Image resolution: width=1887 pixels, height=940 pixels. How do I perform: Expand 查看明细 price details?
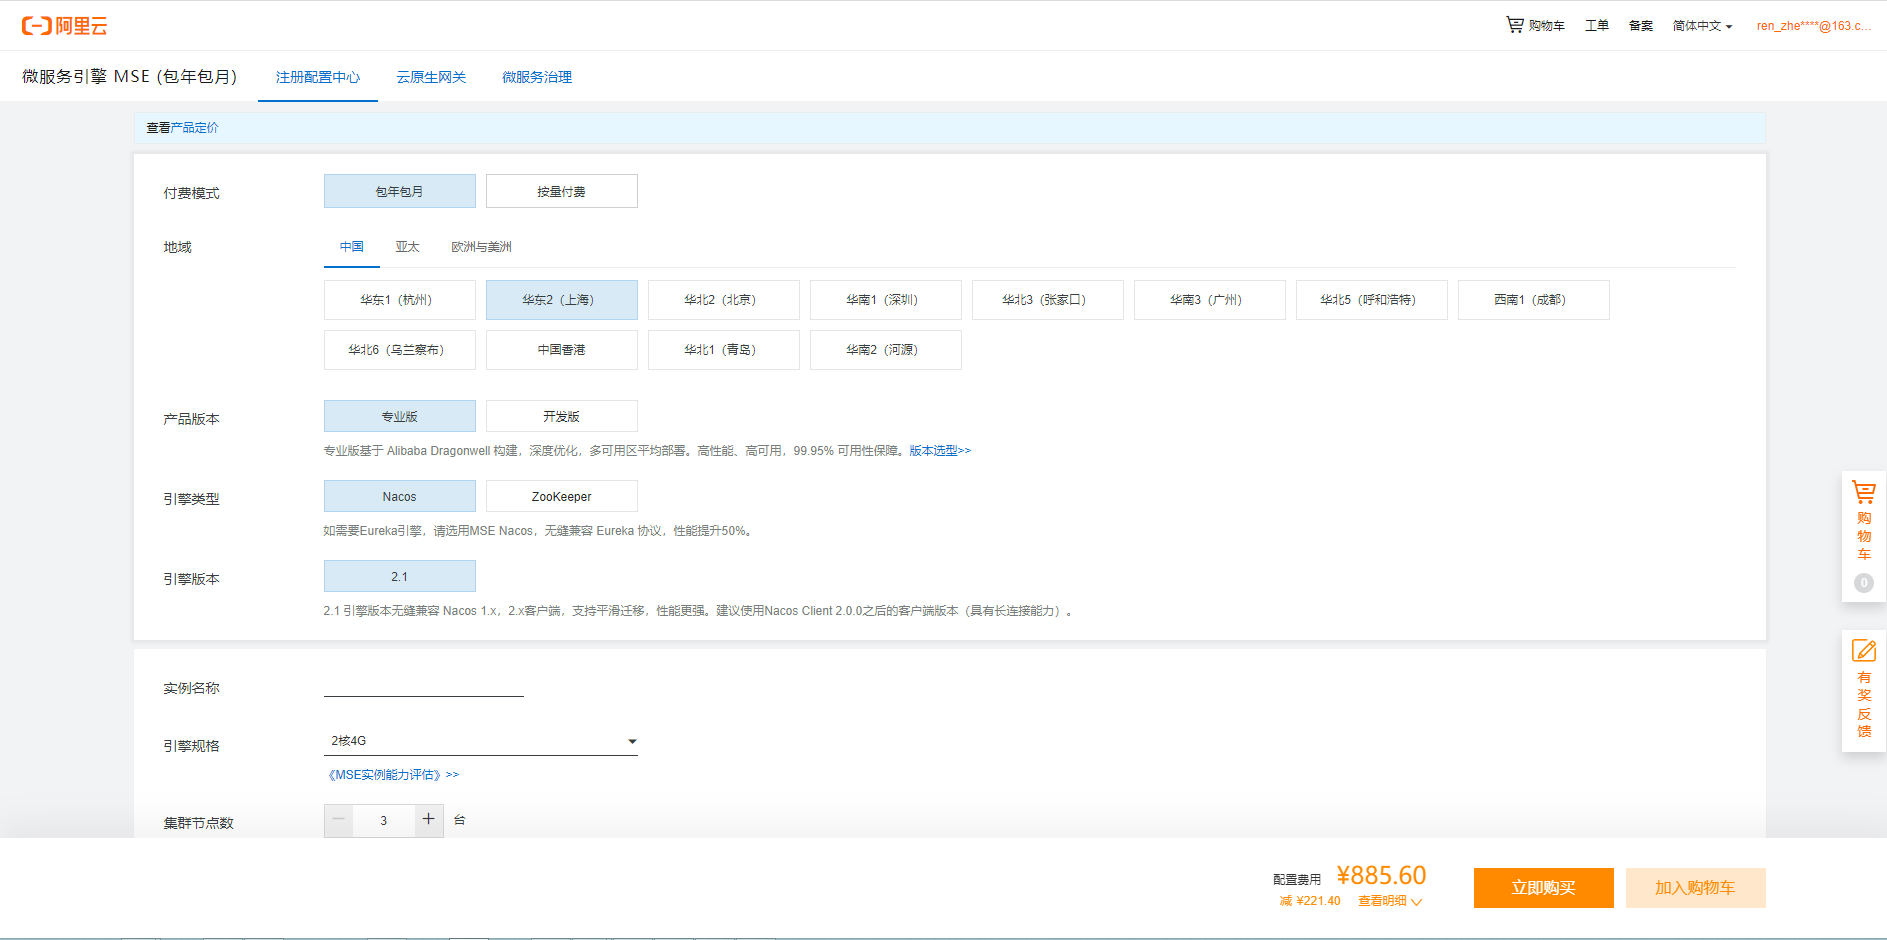pos(1389,901)
